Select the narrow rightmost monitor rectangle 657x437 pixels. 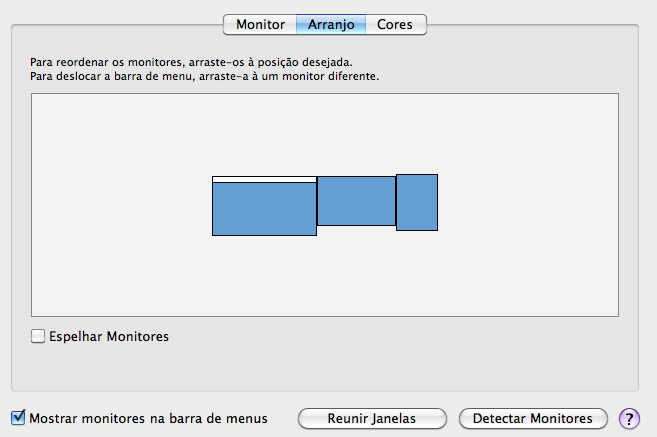tap(417, 202)
